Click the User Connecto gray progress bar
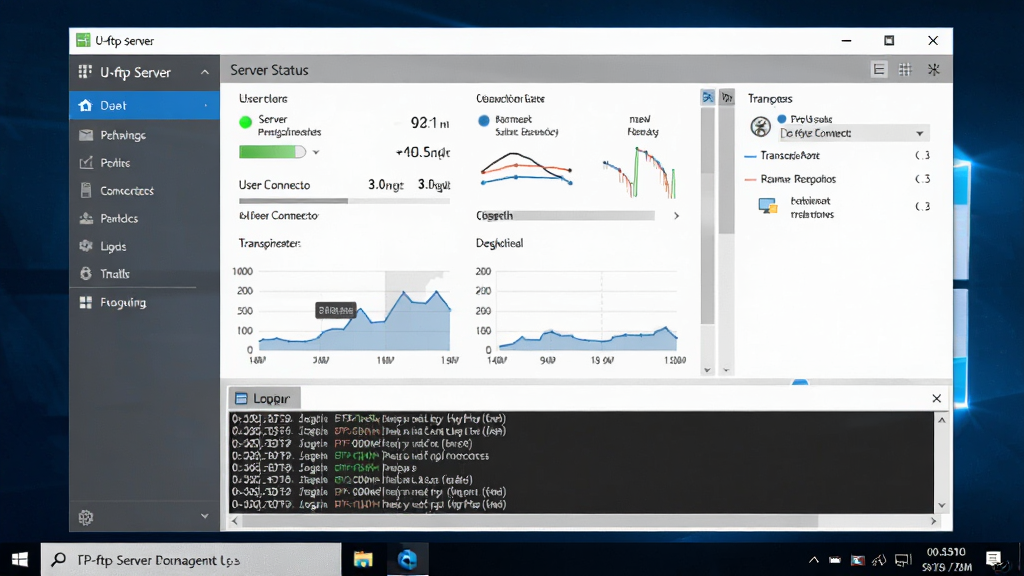The image size is (1024, 576). point(344,201)
